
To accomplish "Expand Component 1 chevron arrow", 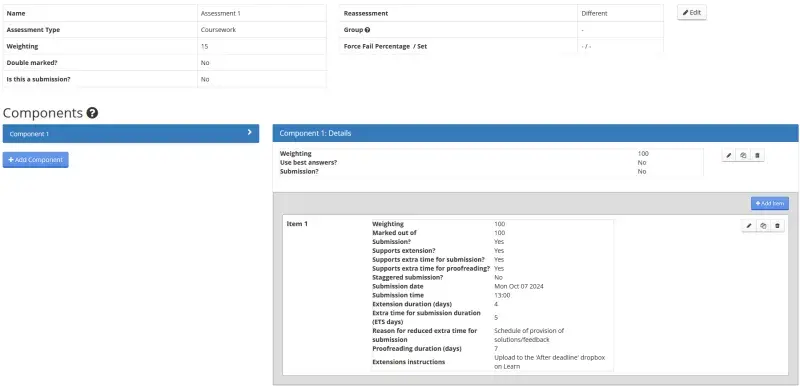I will (x=249, y=132).
